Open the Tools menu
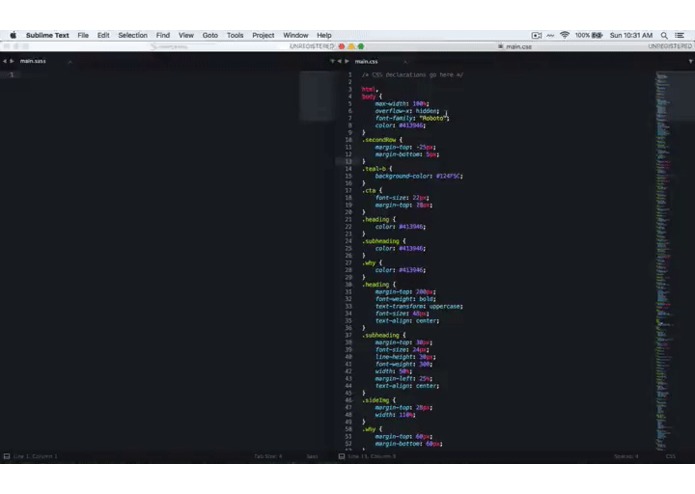Viewport: 695px width, 494px height. [235, 35]
